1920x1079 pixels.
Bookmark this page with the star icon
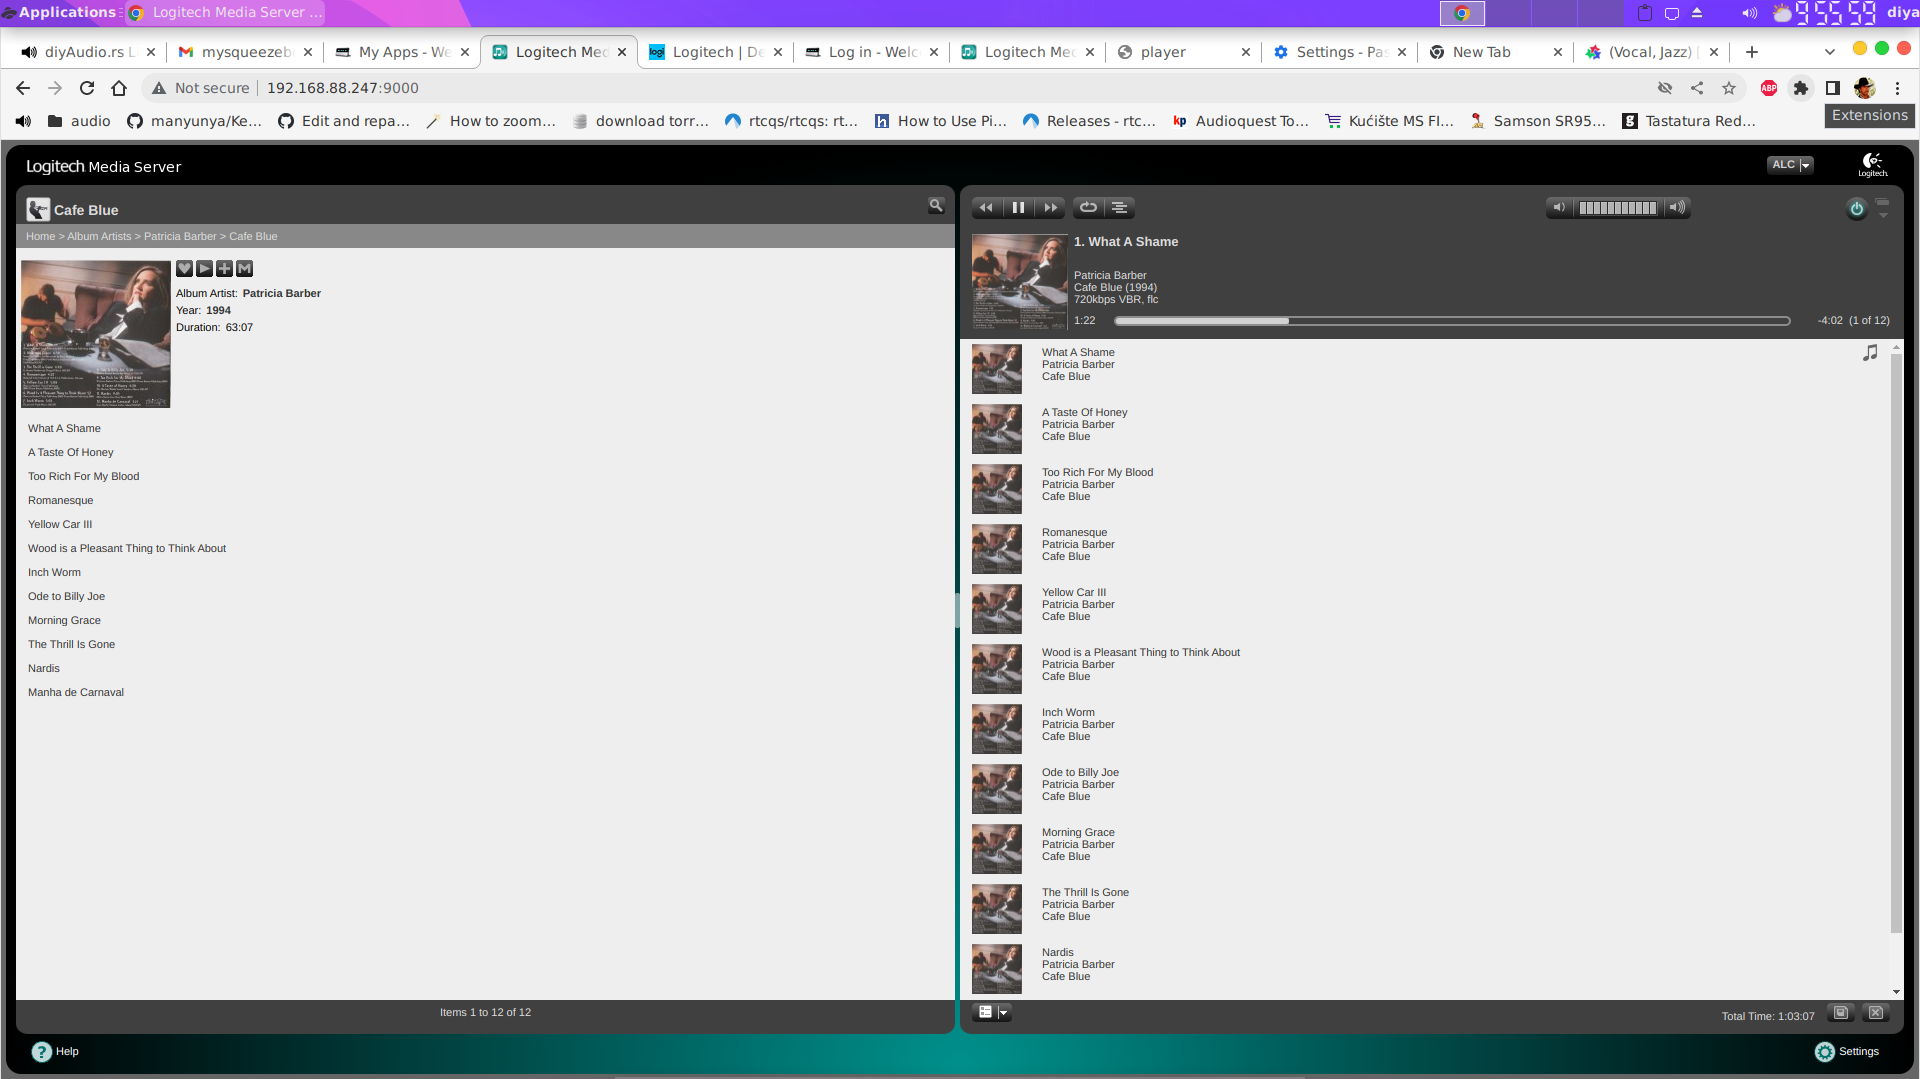(1729, 88)
